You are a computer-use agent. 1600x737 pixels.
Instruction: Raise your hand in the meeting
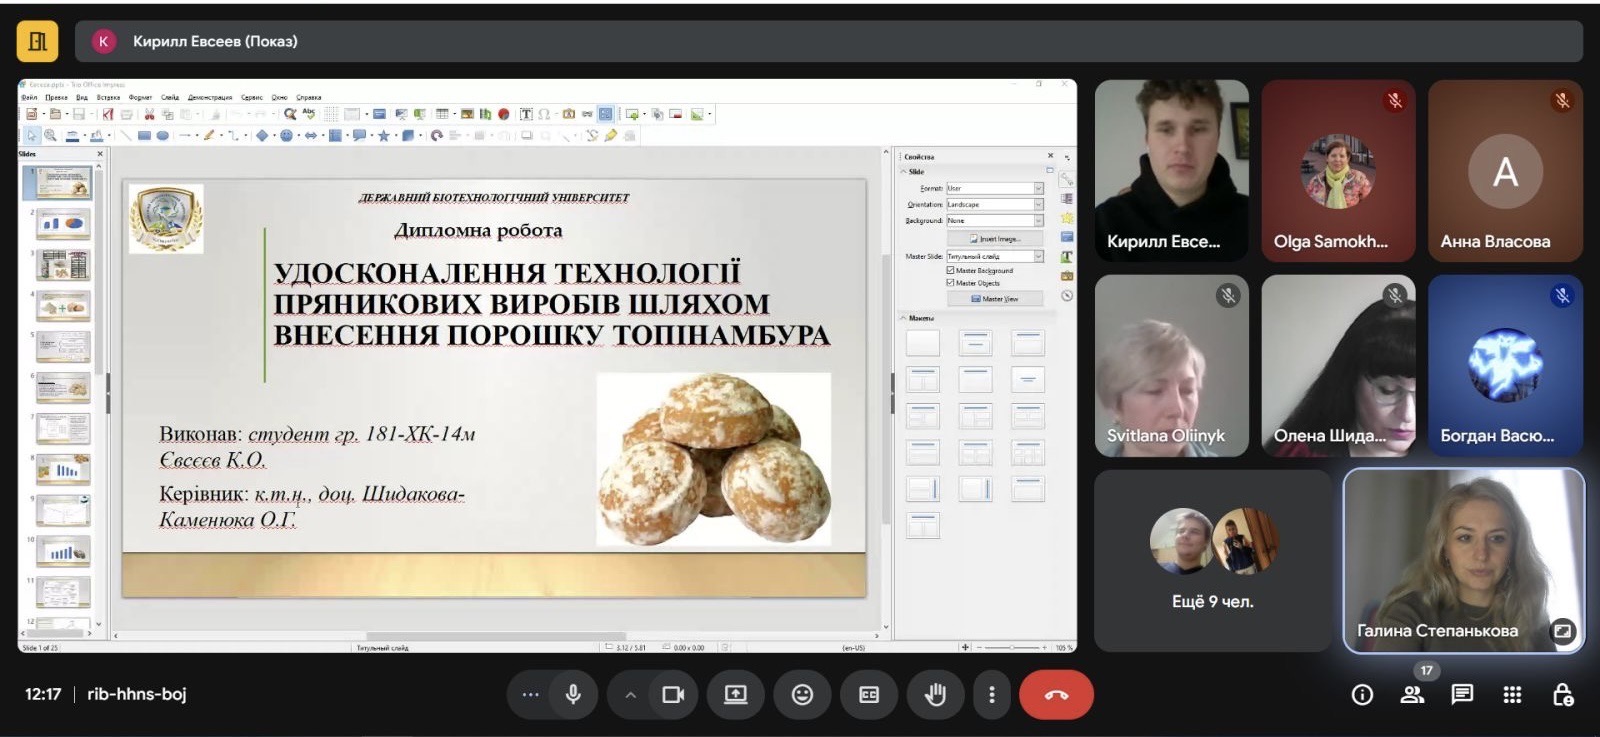935,694
